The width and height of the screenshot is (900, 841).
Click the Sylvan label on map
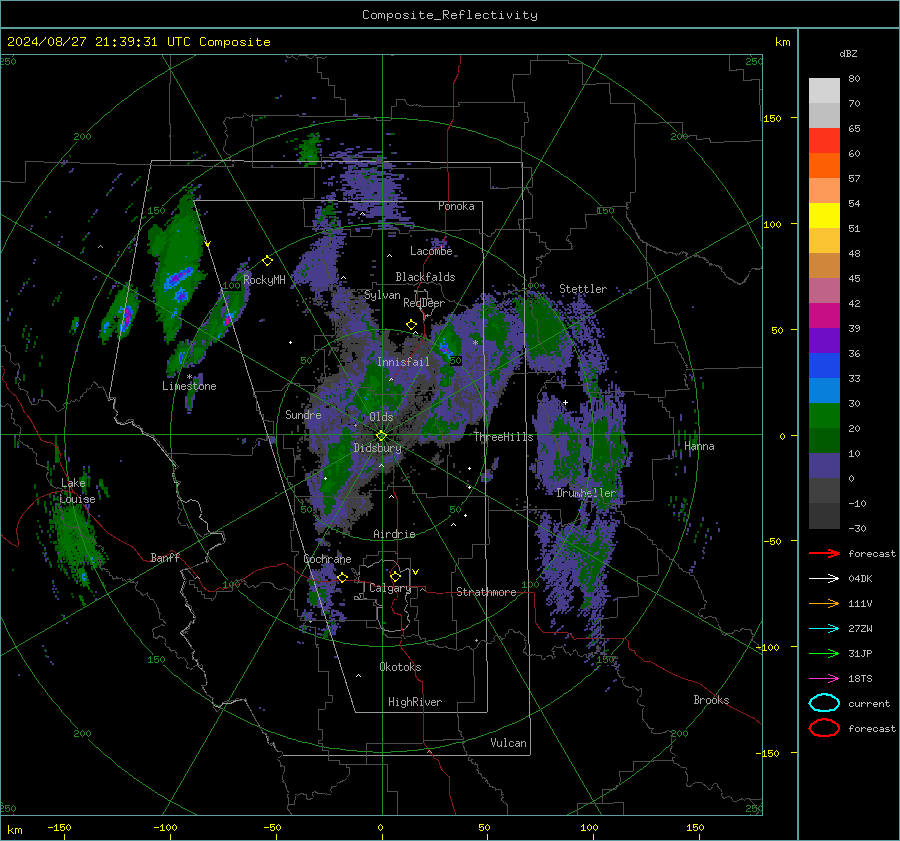[x=382, y=295]
